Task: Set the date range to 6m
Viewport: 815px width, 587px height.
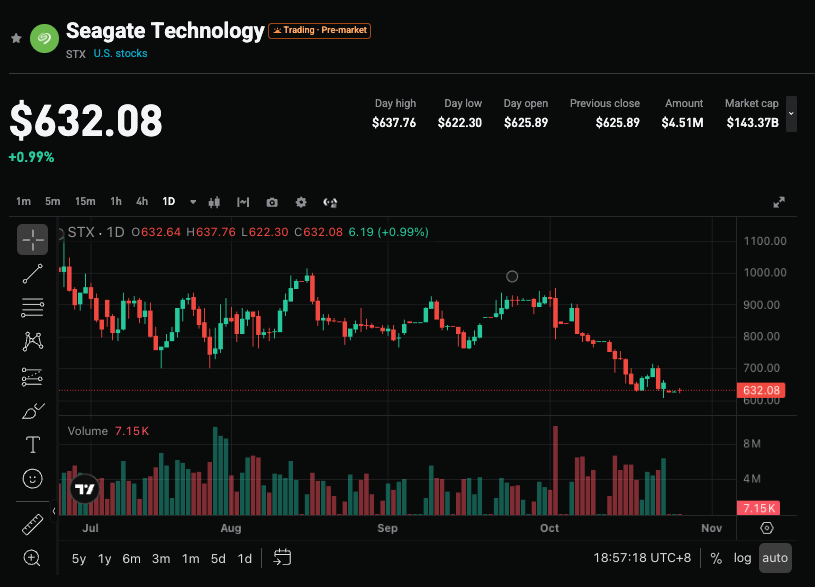Action: coord(132,559)
